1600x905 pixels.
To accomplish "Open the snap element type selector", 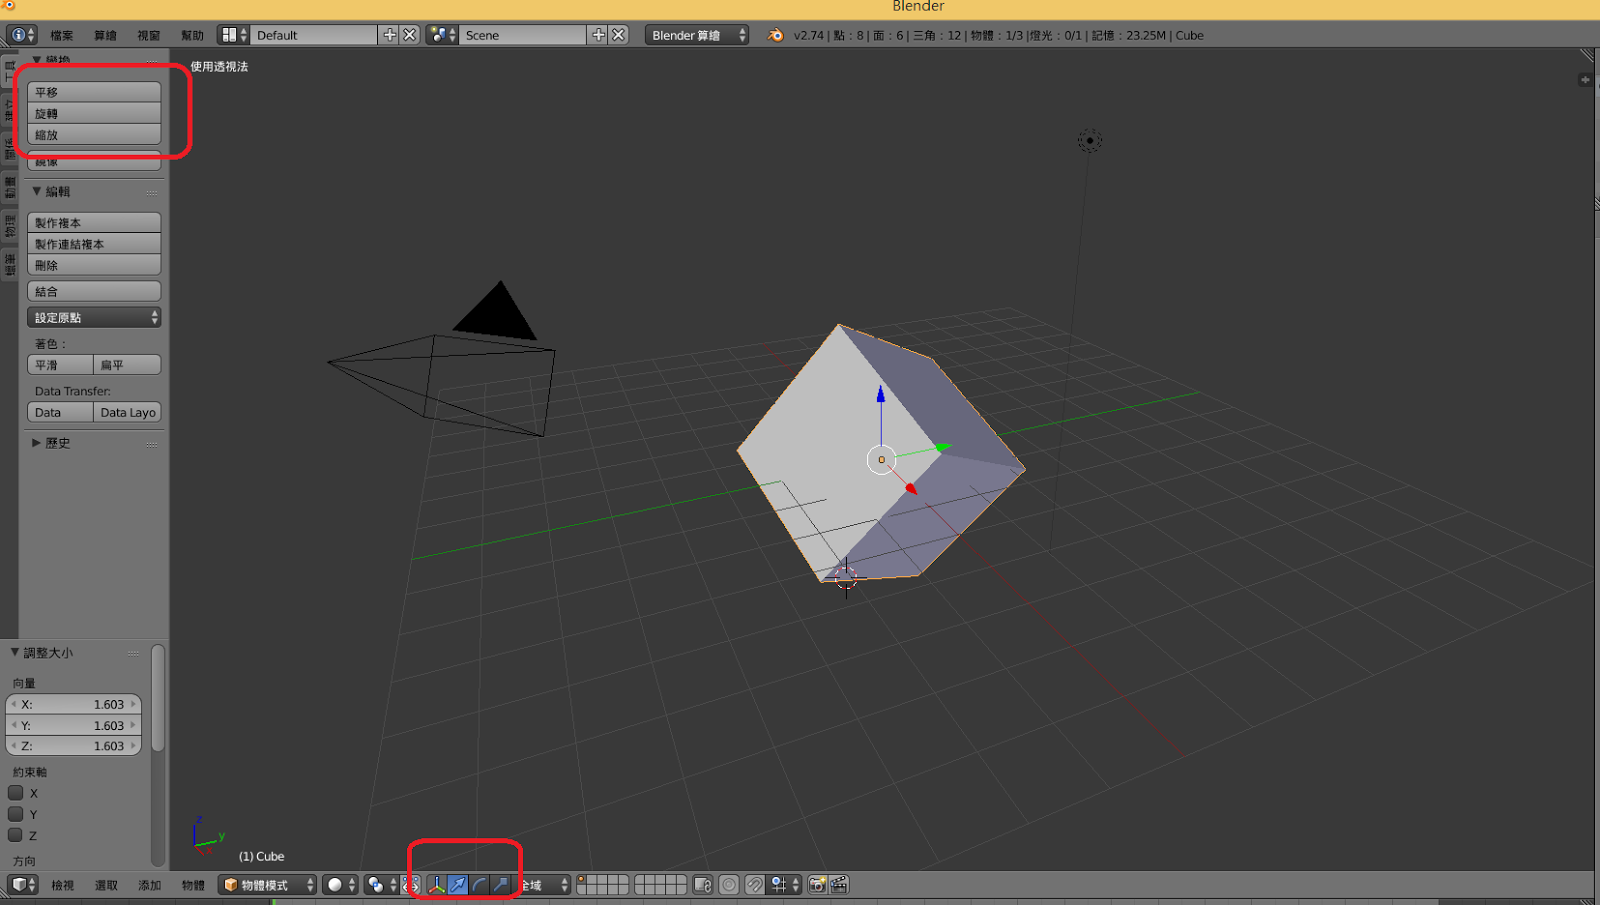I will coord(785,885).
